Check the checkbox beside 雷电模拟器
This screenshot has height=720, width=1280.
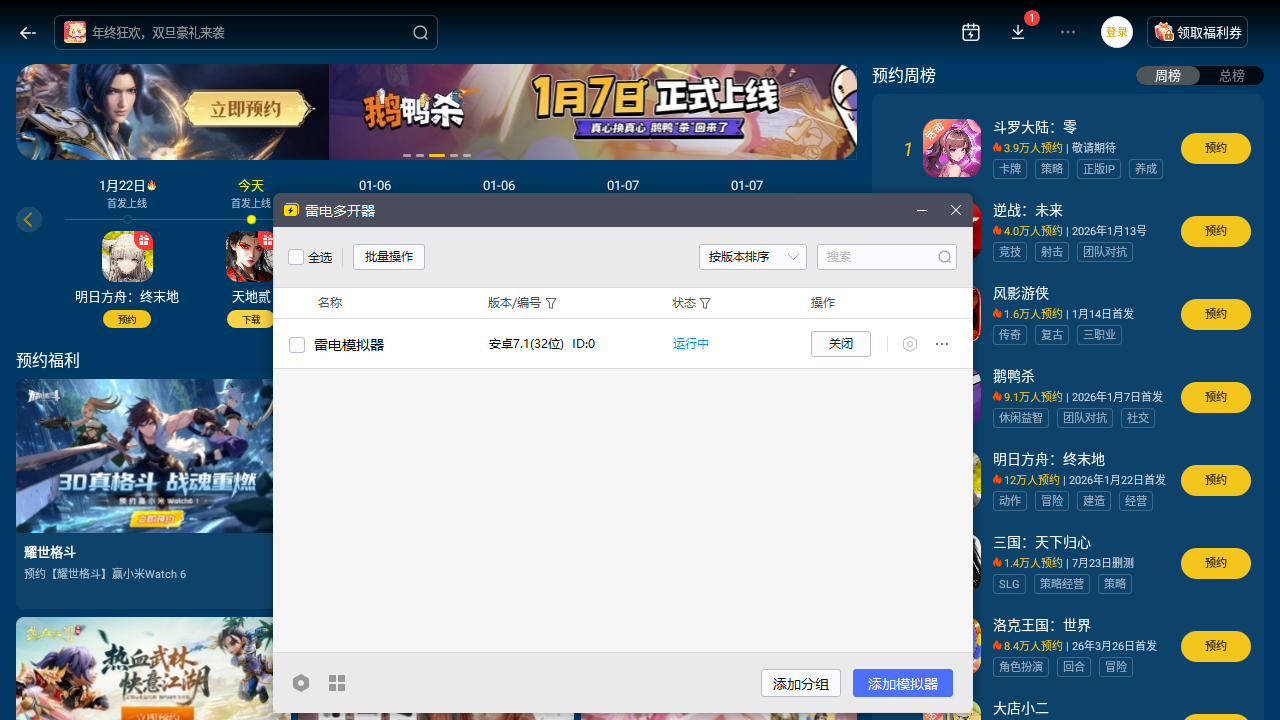coord(296,344)
